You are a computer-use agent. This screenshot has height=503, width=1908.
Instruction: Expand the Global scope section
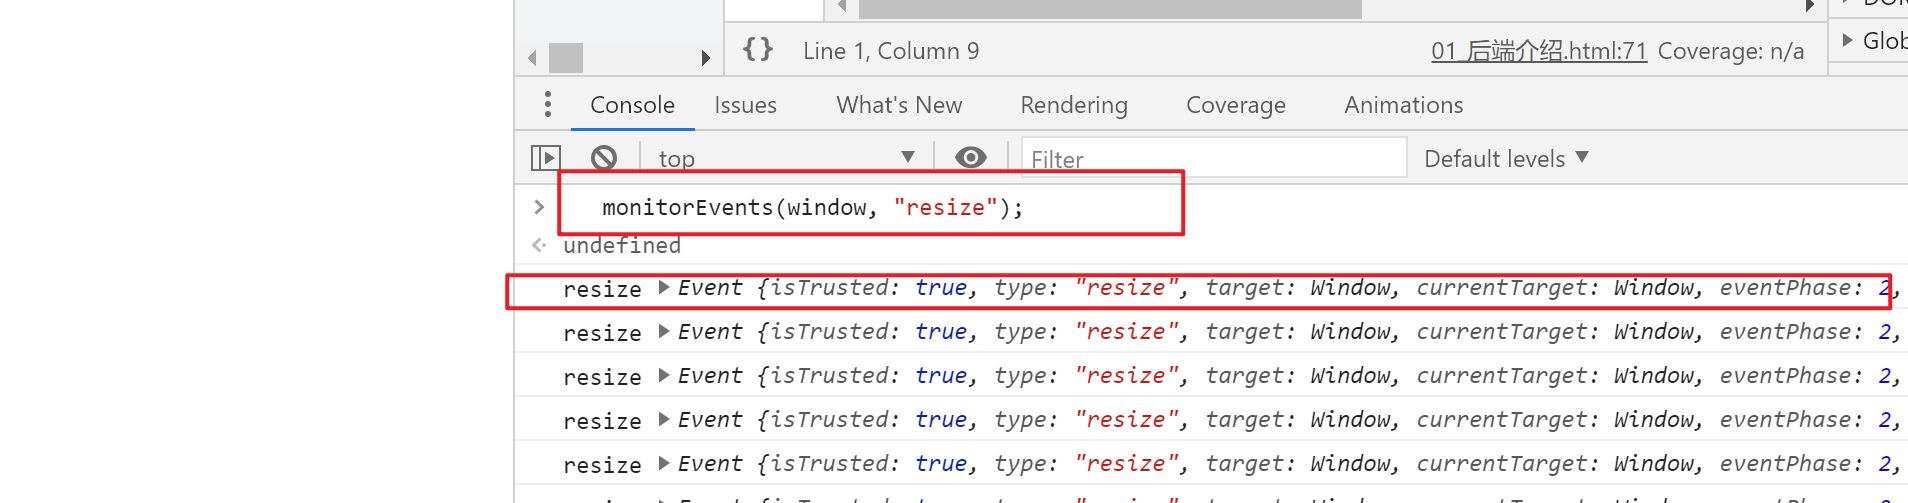coord(1848,40)
